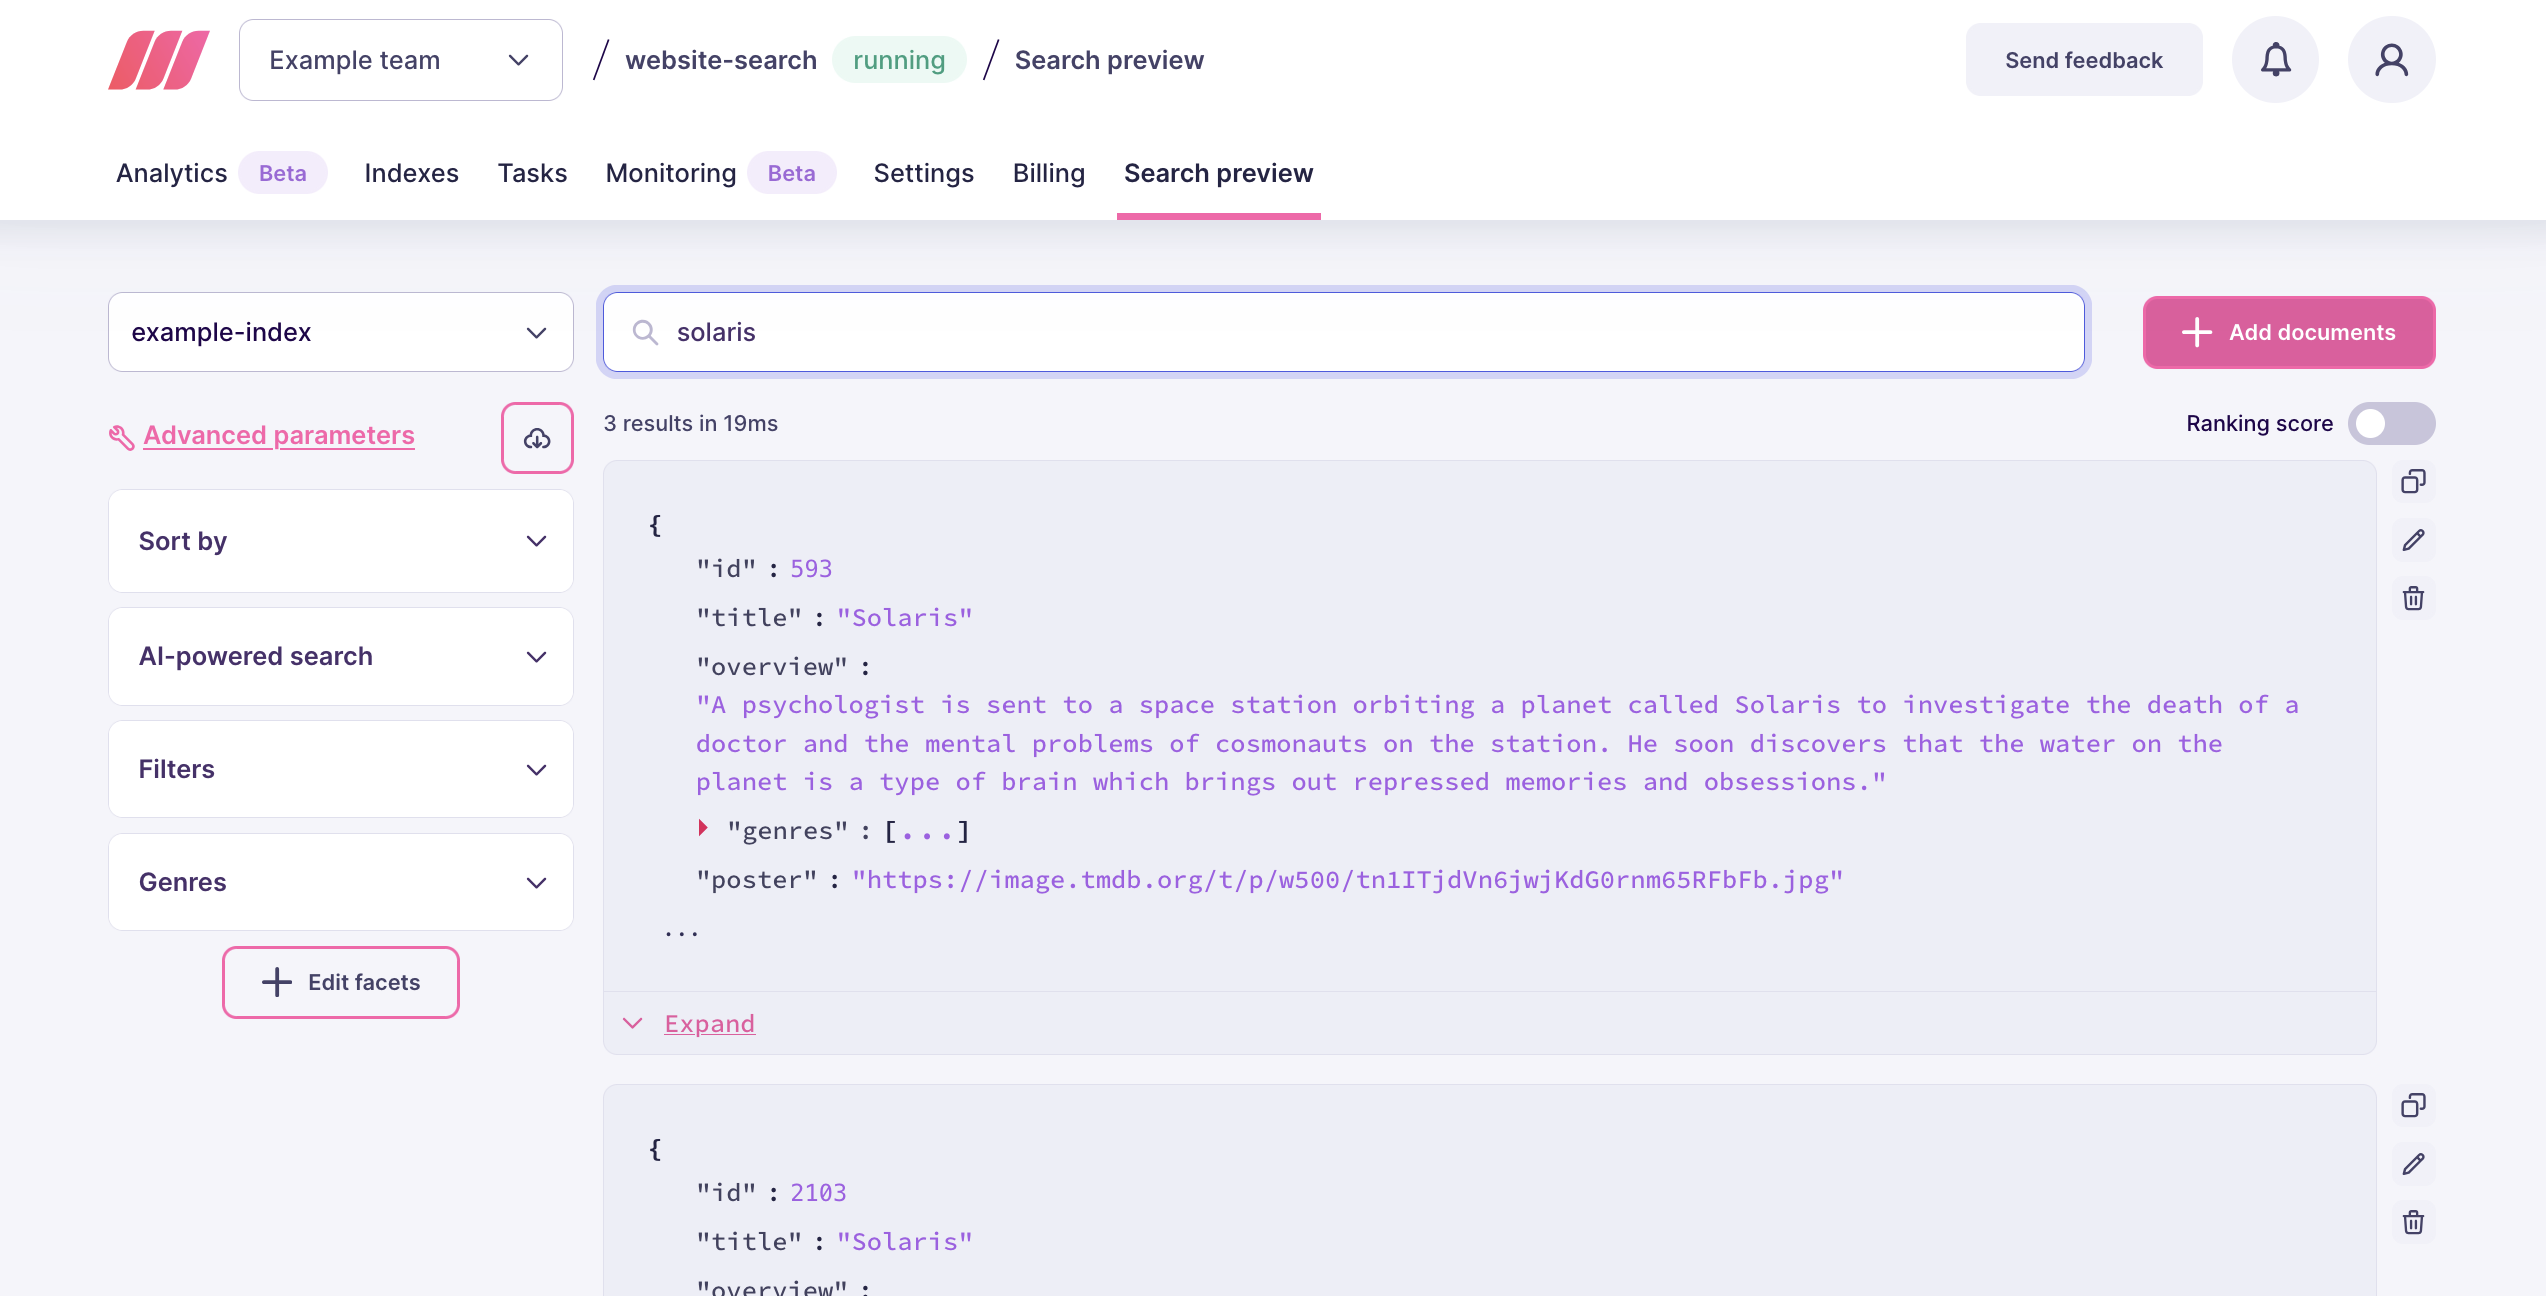Open the Example team dropdown
2546x1296 pixels.
(401, 60)
